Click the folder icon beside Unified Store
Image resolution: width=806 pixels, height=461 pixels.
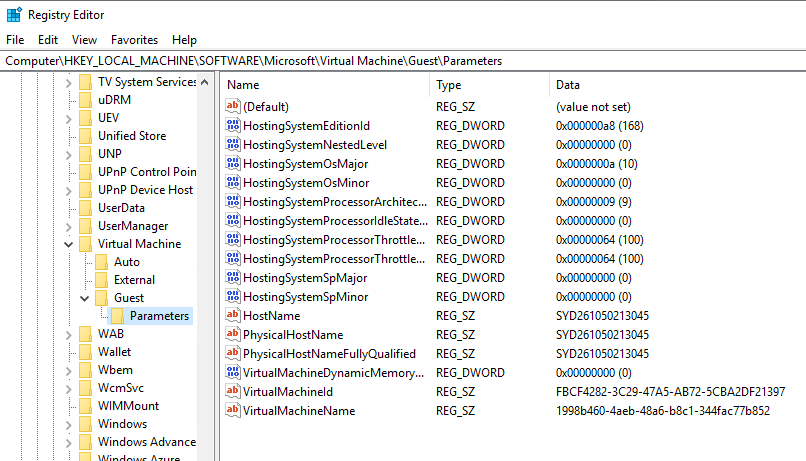coord(85,136)
